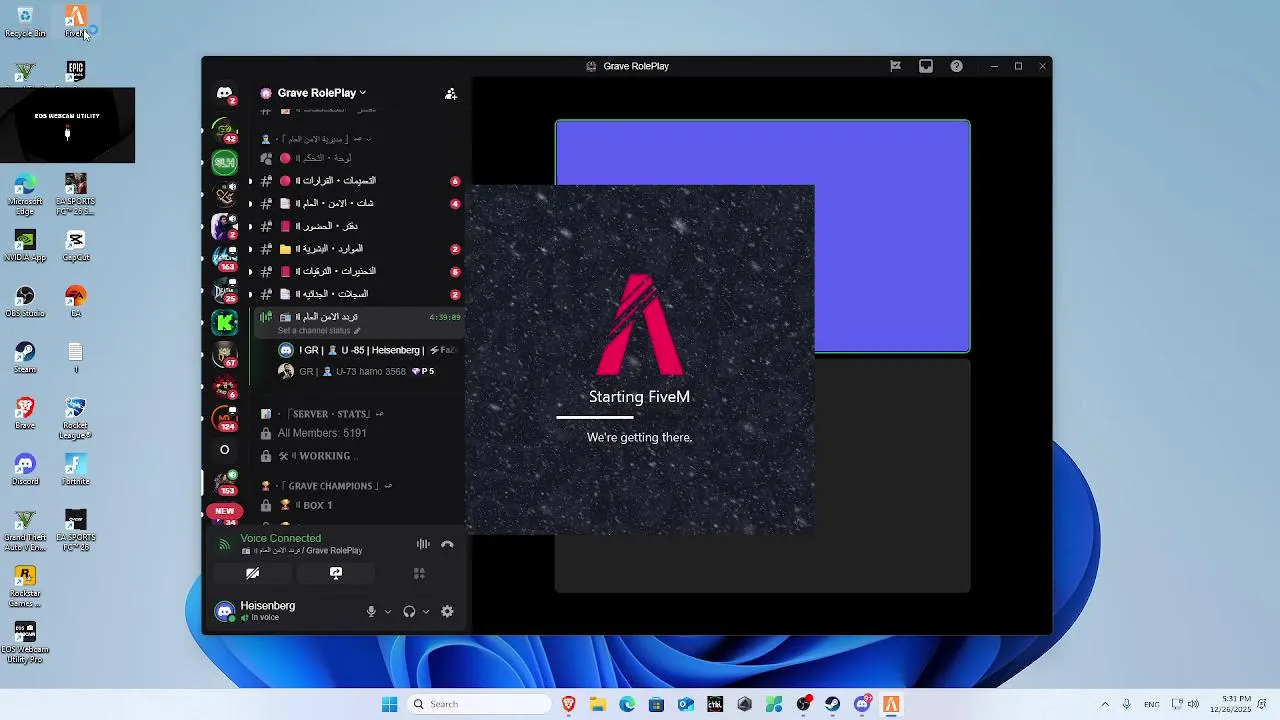Open Discord user settings gear
This screenshot has width=1280, height=720.
coord(447,611)
